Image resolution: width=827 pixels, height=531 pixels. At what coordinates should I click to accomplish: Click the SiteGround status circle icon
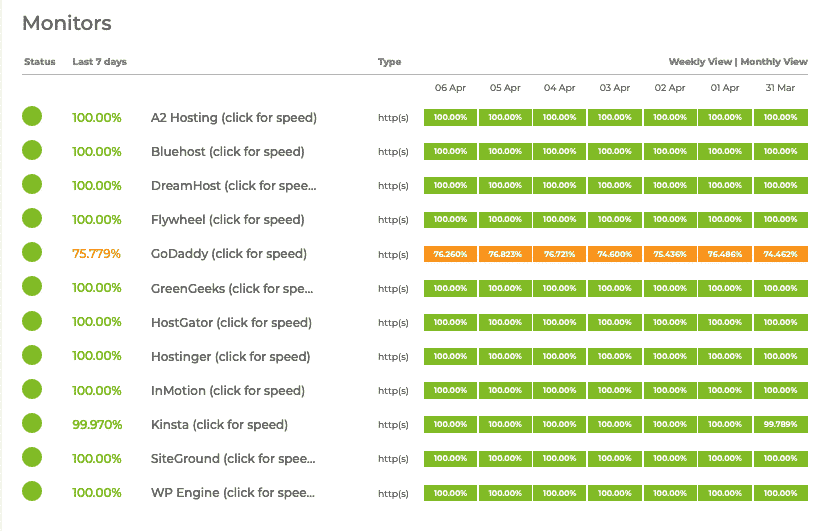32,458
